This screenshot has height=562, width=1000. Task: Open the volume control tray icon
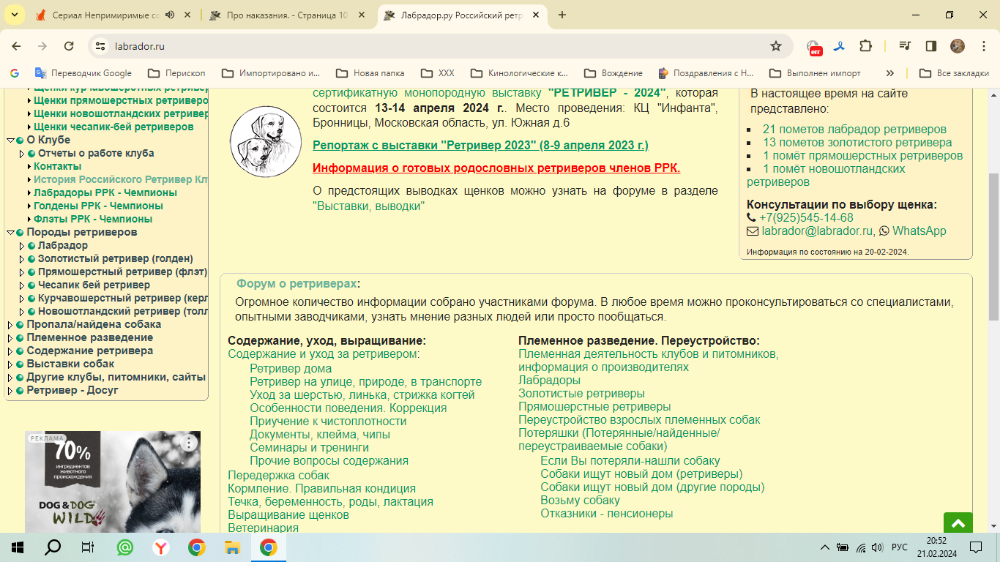point(878,547)
